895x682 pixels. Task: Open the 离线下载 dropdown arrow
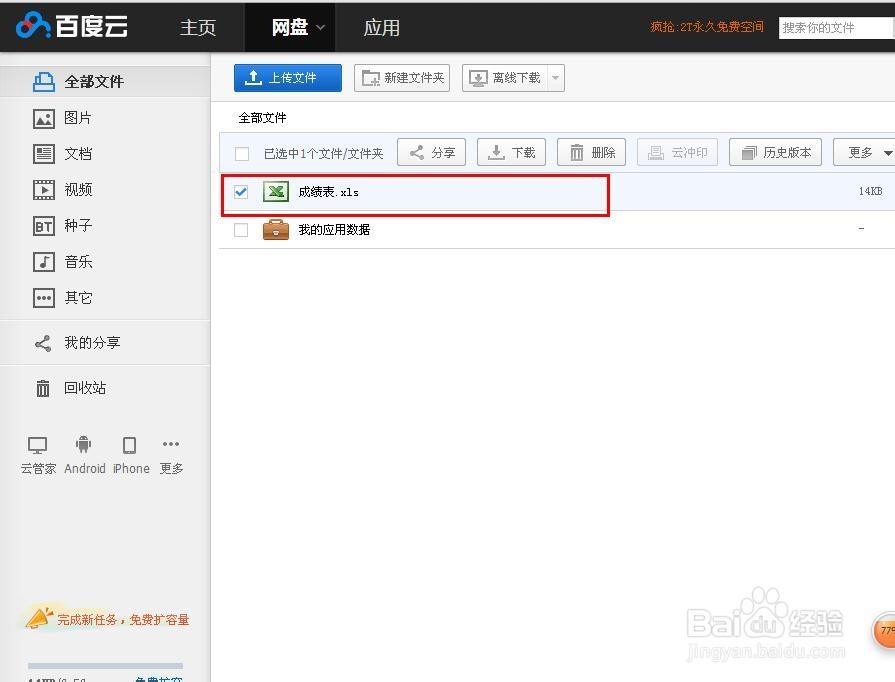(556, 77)
